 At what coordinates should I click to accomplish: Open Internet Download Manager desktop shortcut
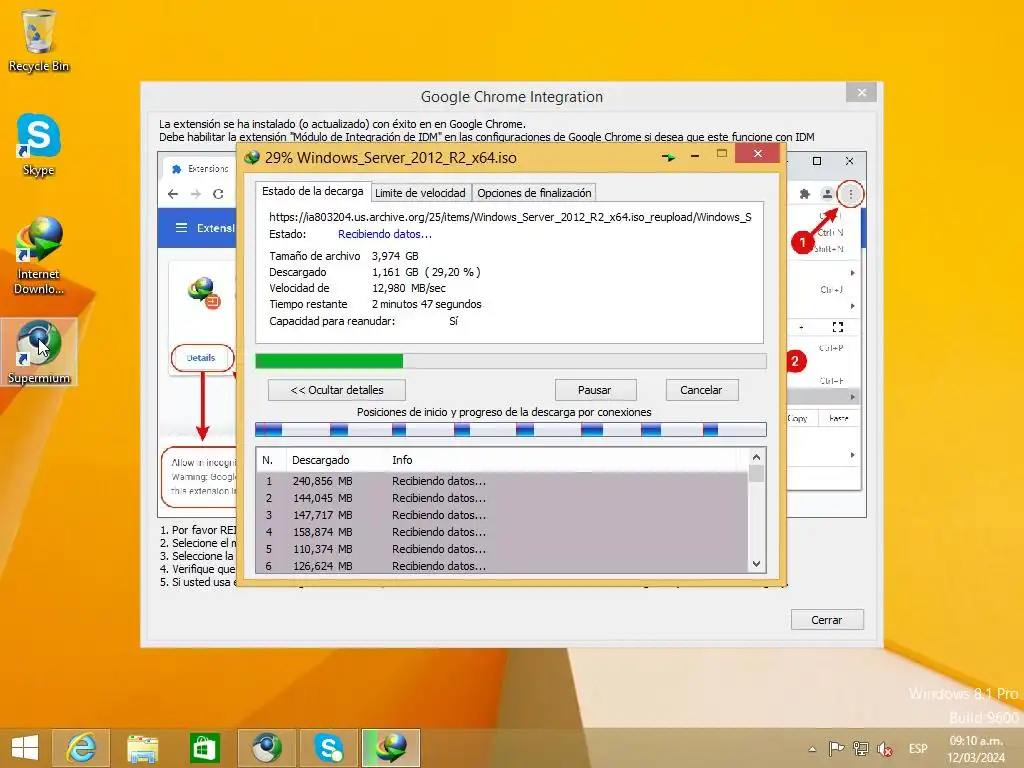click(39, 256)
